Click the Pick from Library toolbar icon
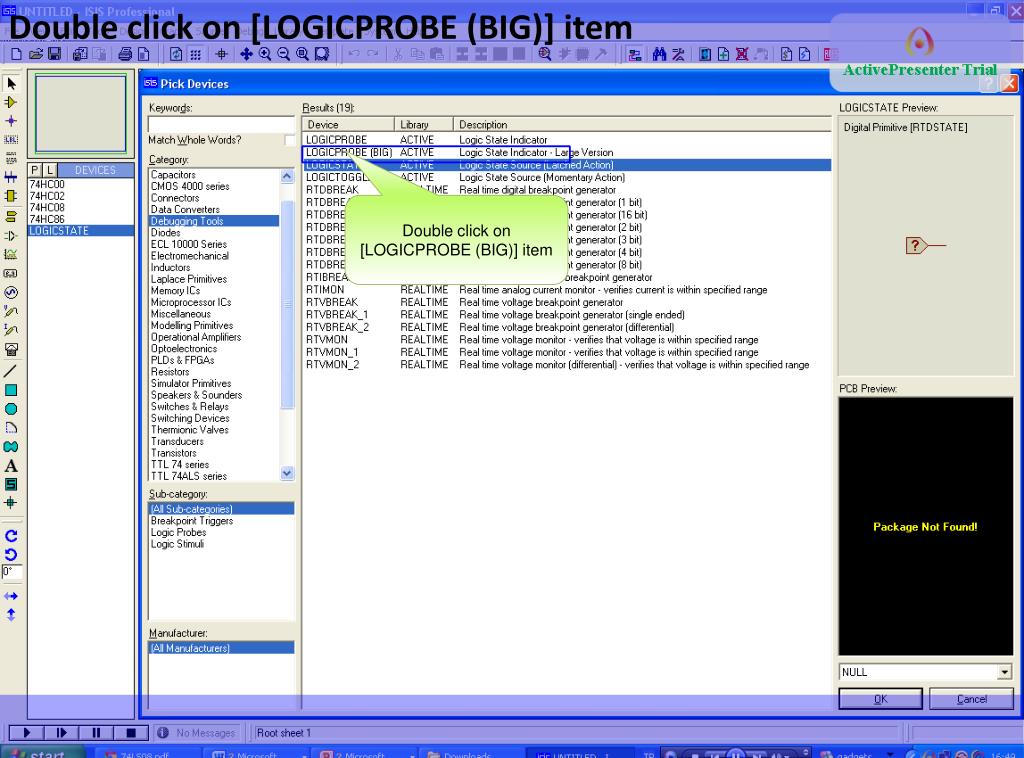This screenshot has height=758, width=1024. (545, 54)
